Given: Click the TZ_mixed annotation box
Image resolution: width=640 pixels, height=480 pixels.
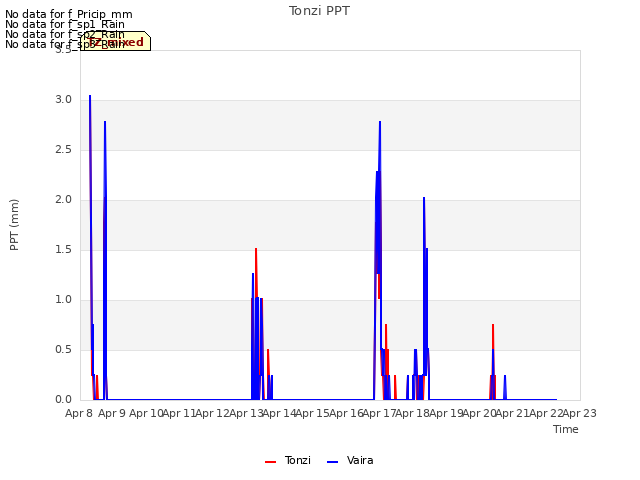Looking at the screenshot, I should pos(116,41).
